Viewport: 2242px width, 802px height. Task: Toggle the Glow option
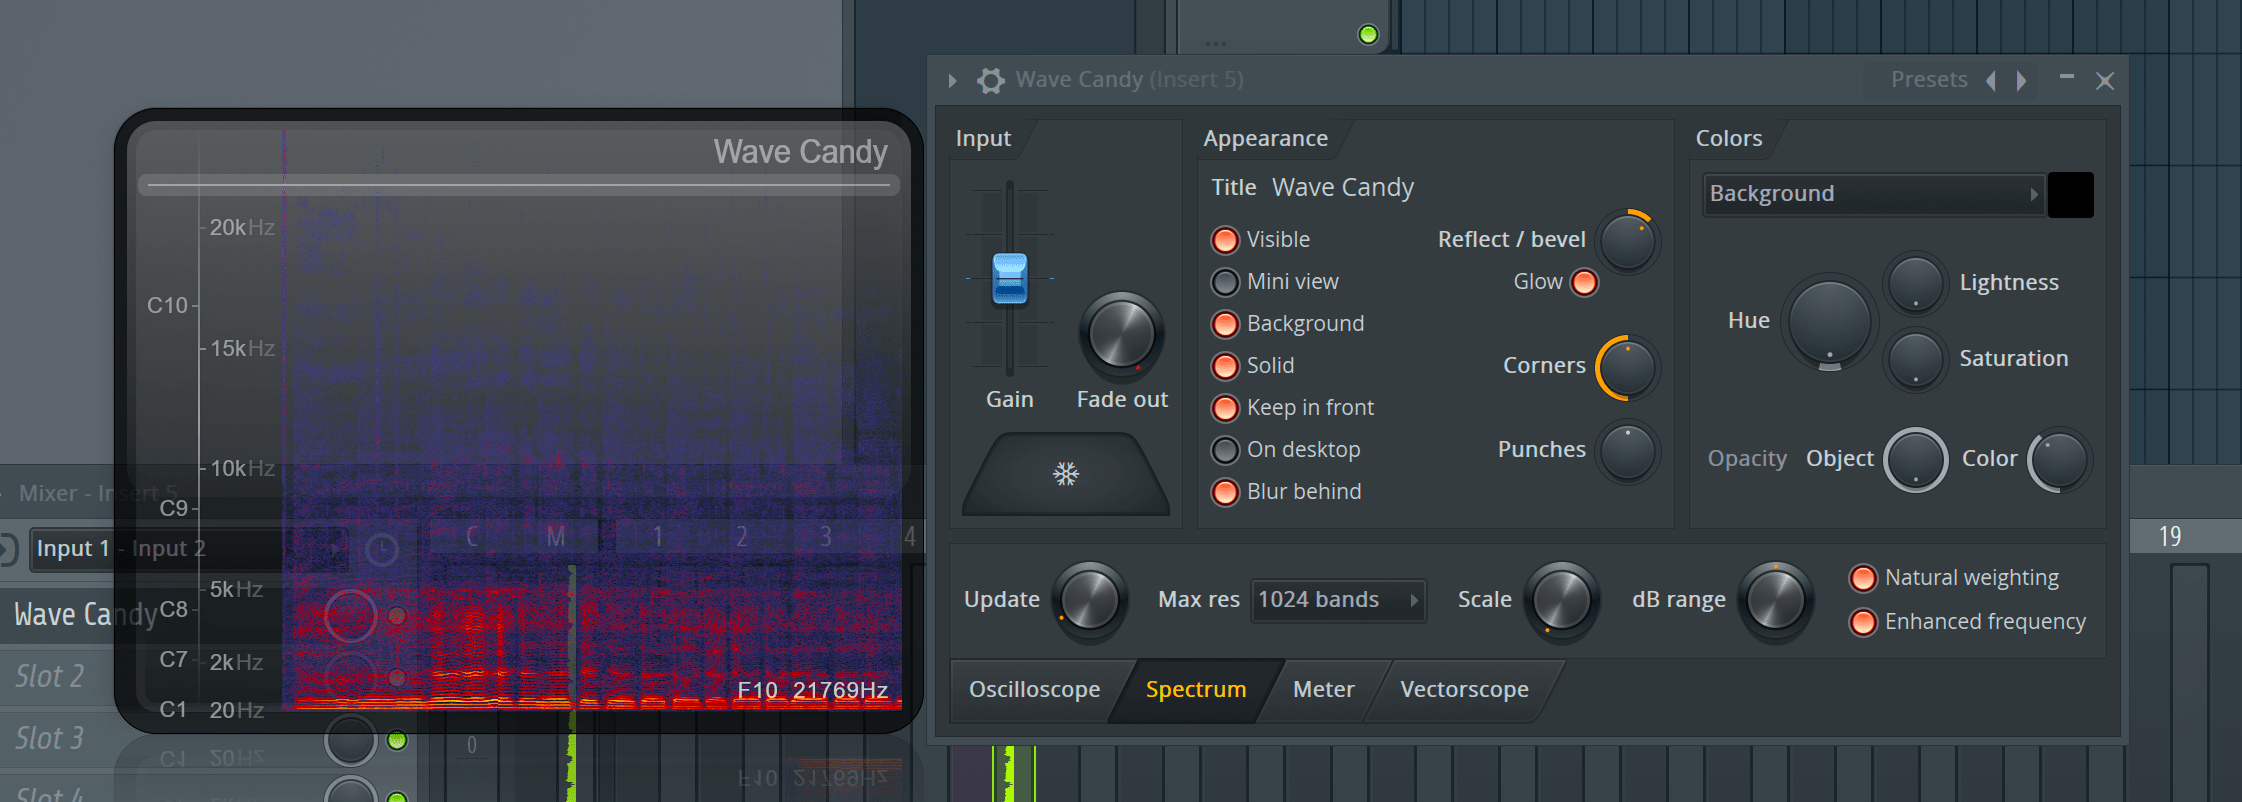[1584, 282]
